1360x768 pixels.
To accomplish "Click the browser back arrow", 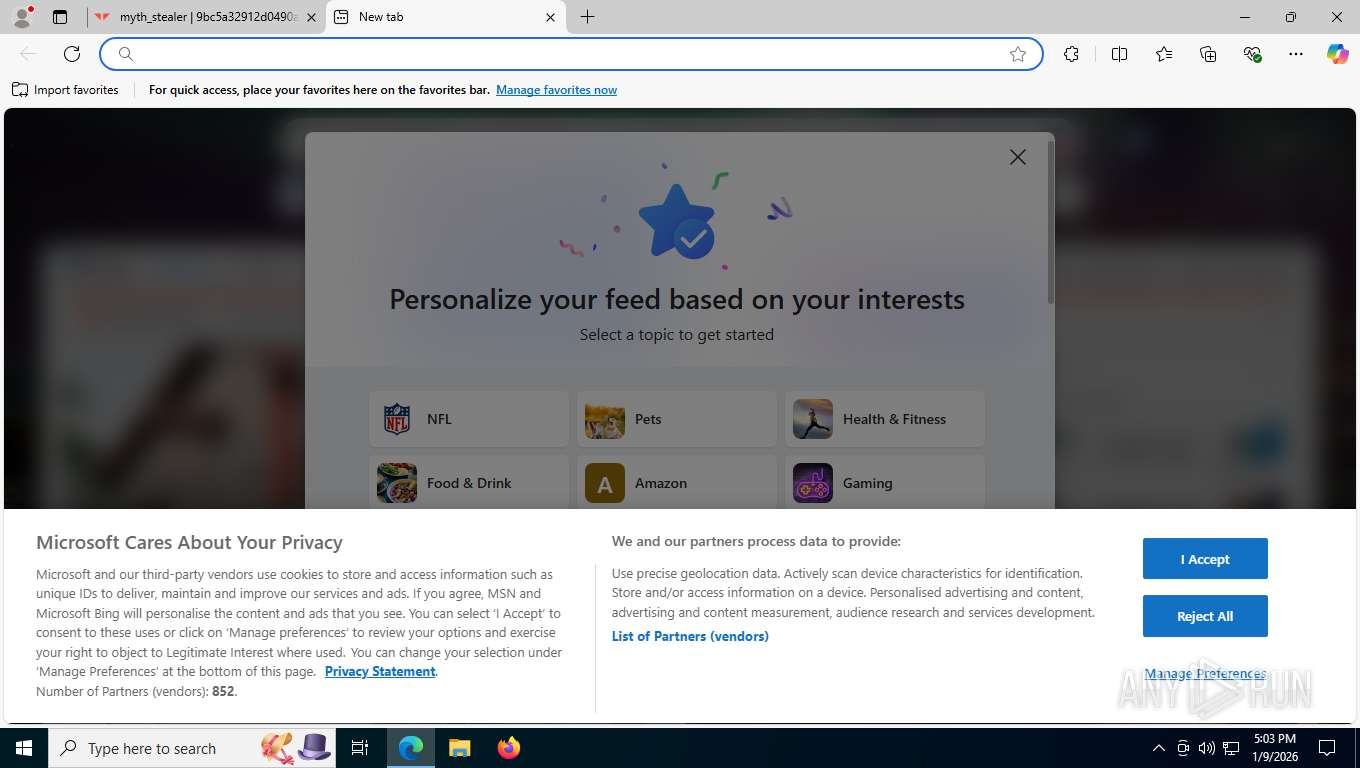I will pyautogui.click(x=28, y=54).
